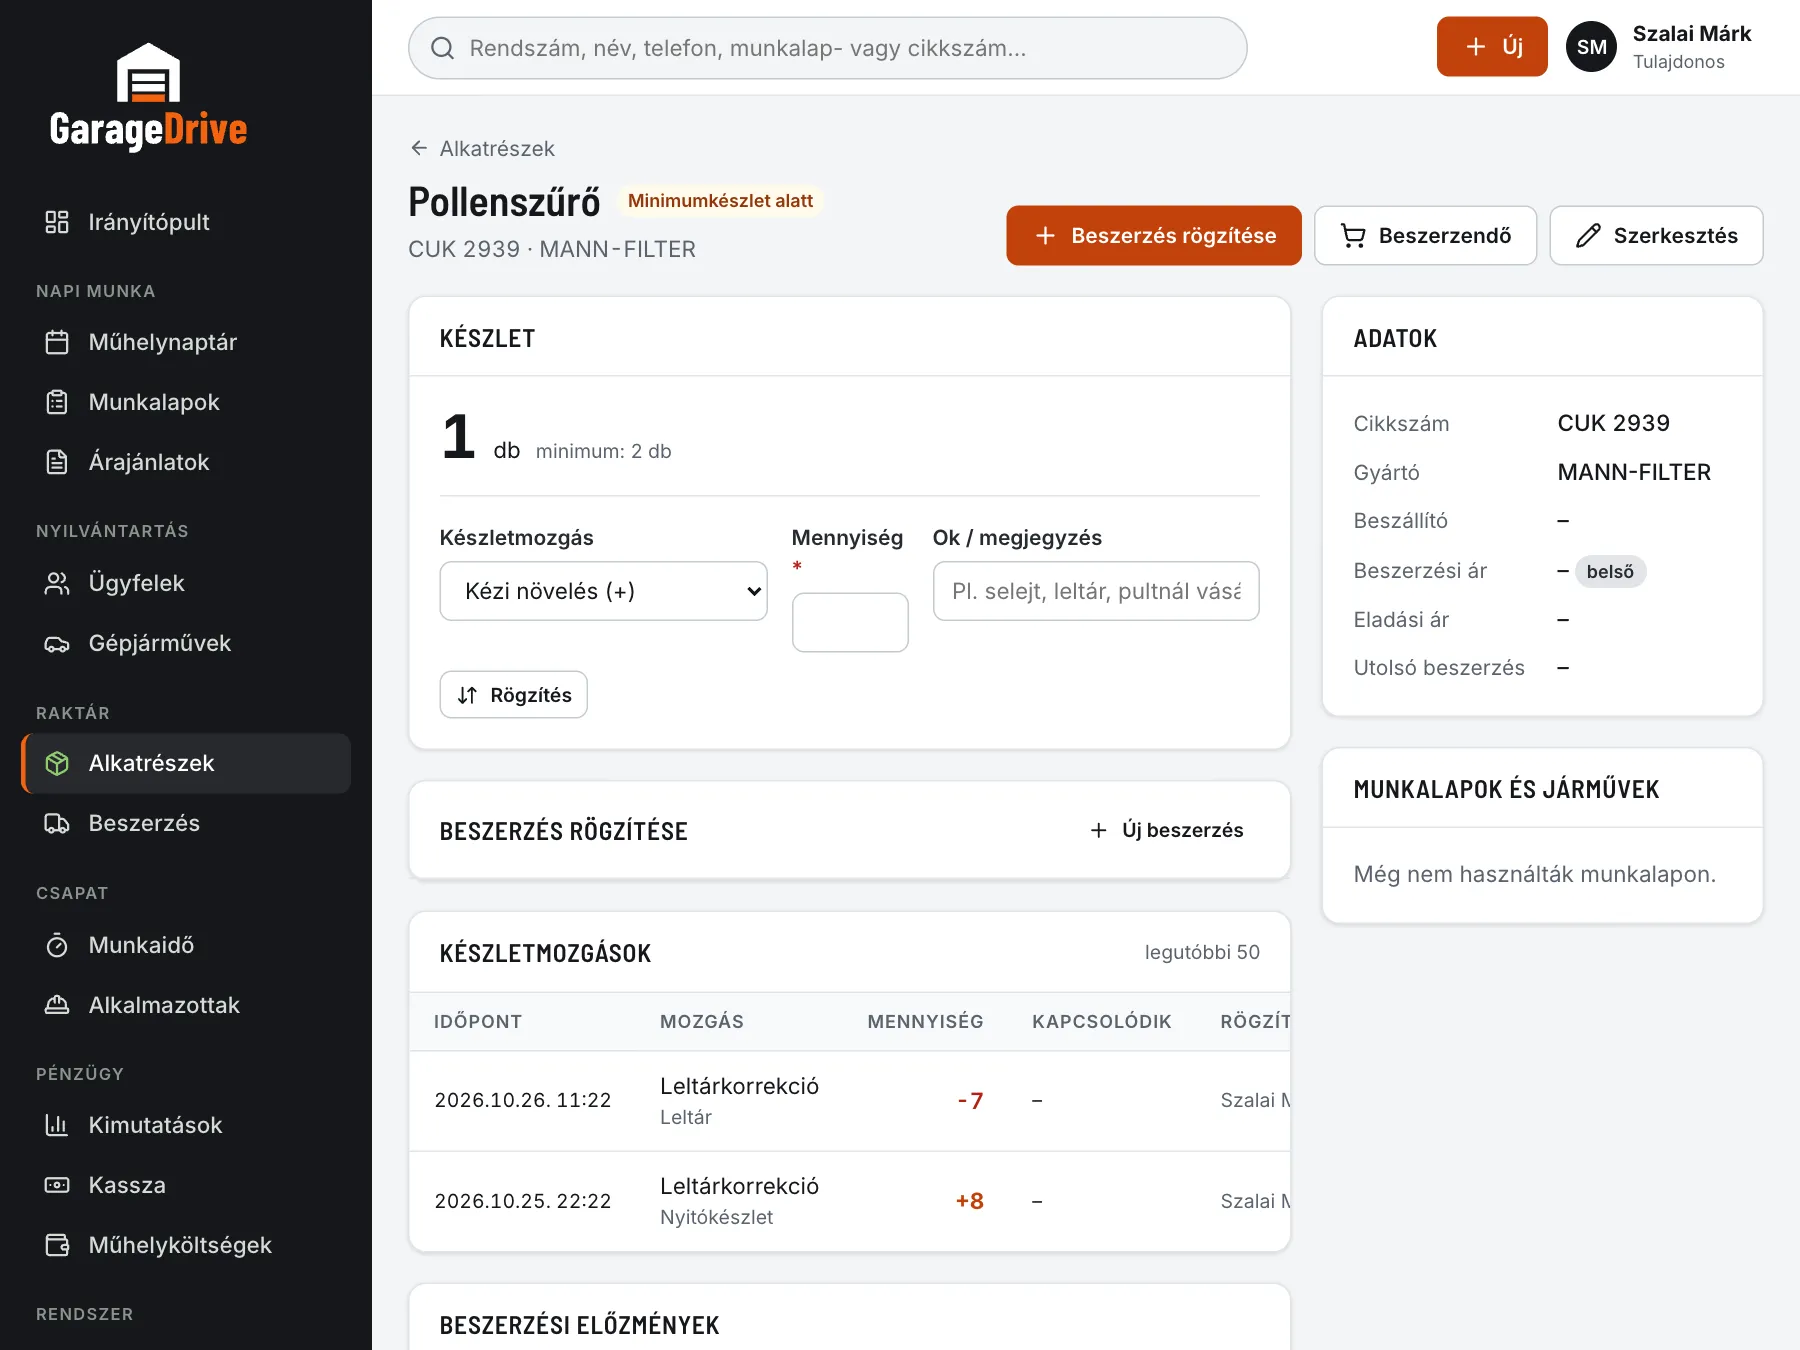Click the Beszerzés truck icon
Image resolution: width=1800 pixels, height=1350 pixels.
point(57,823)
